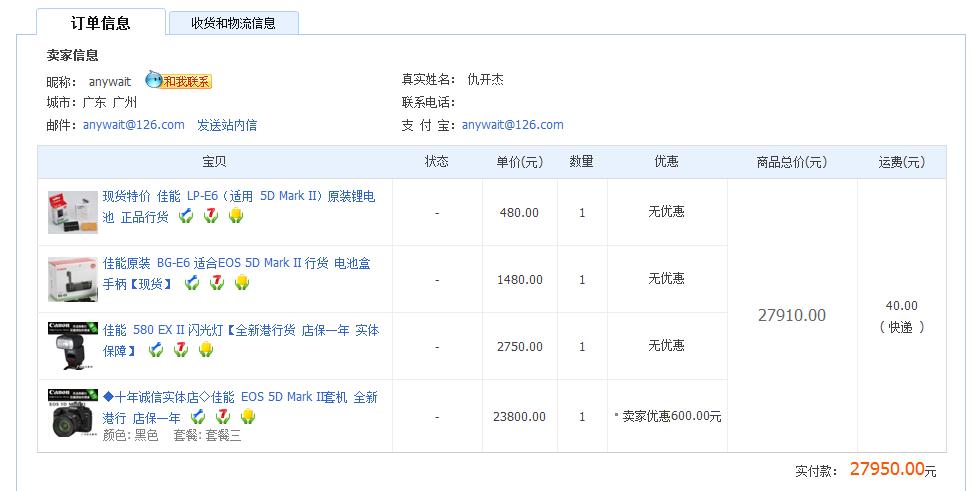Click the 数量 column header
Image resolution: width=972 pixels, height=491 pixels.
(x=581, y=162)
